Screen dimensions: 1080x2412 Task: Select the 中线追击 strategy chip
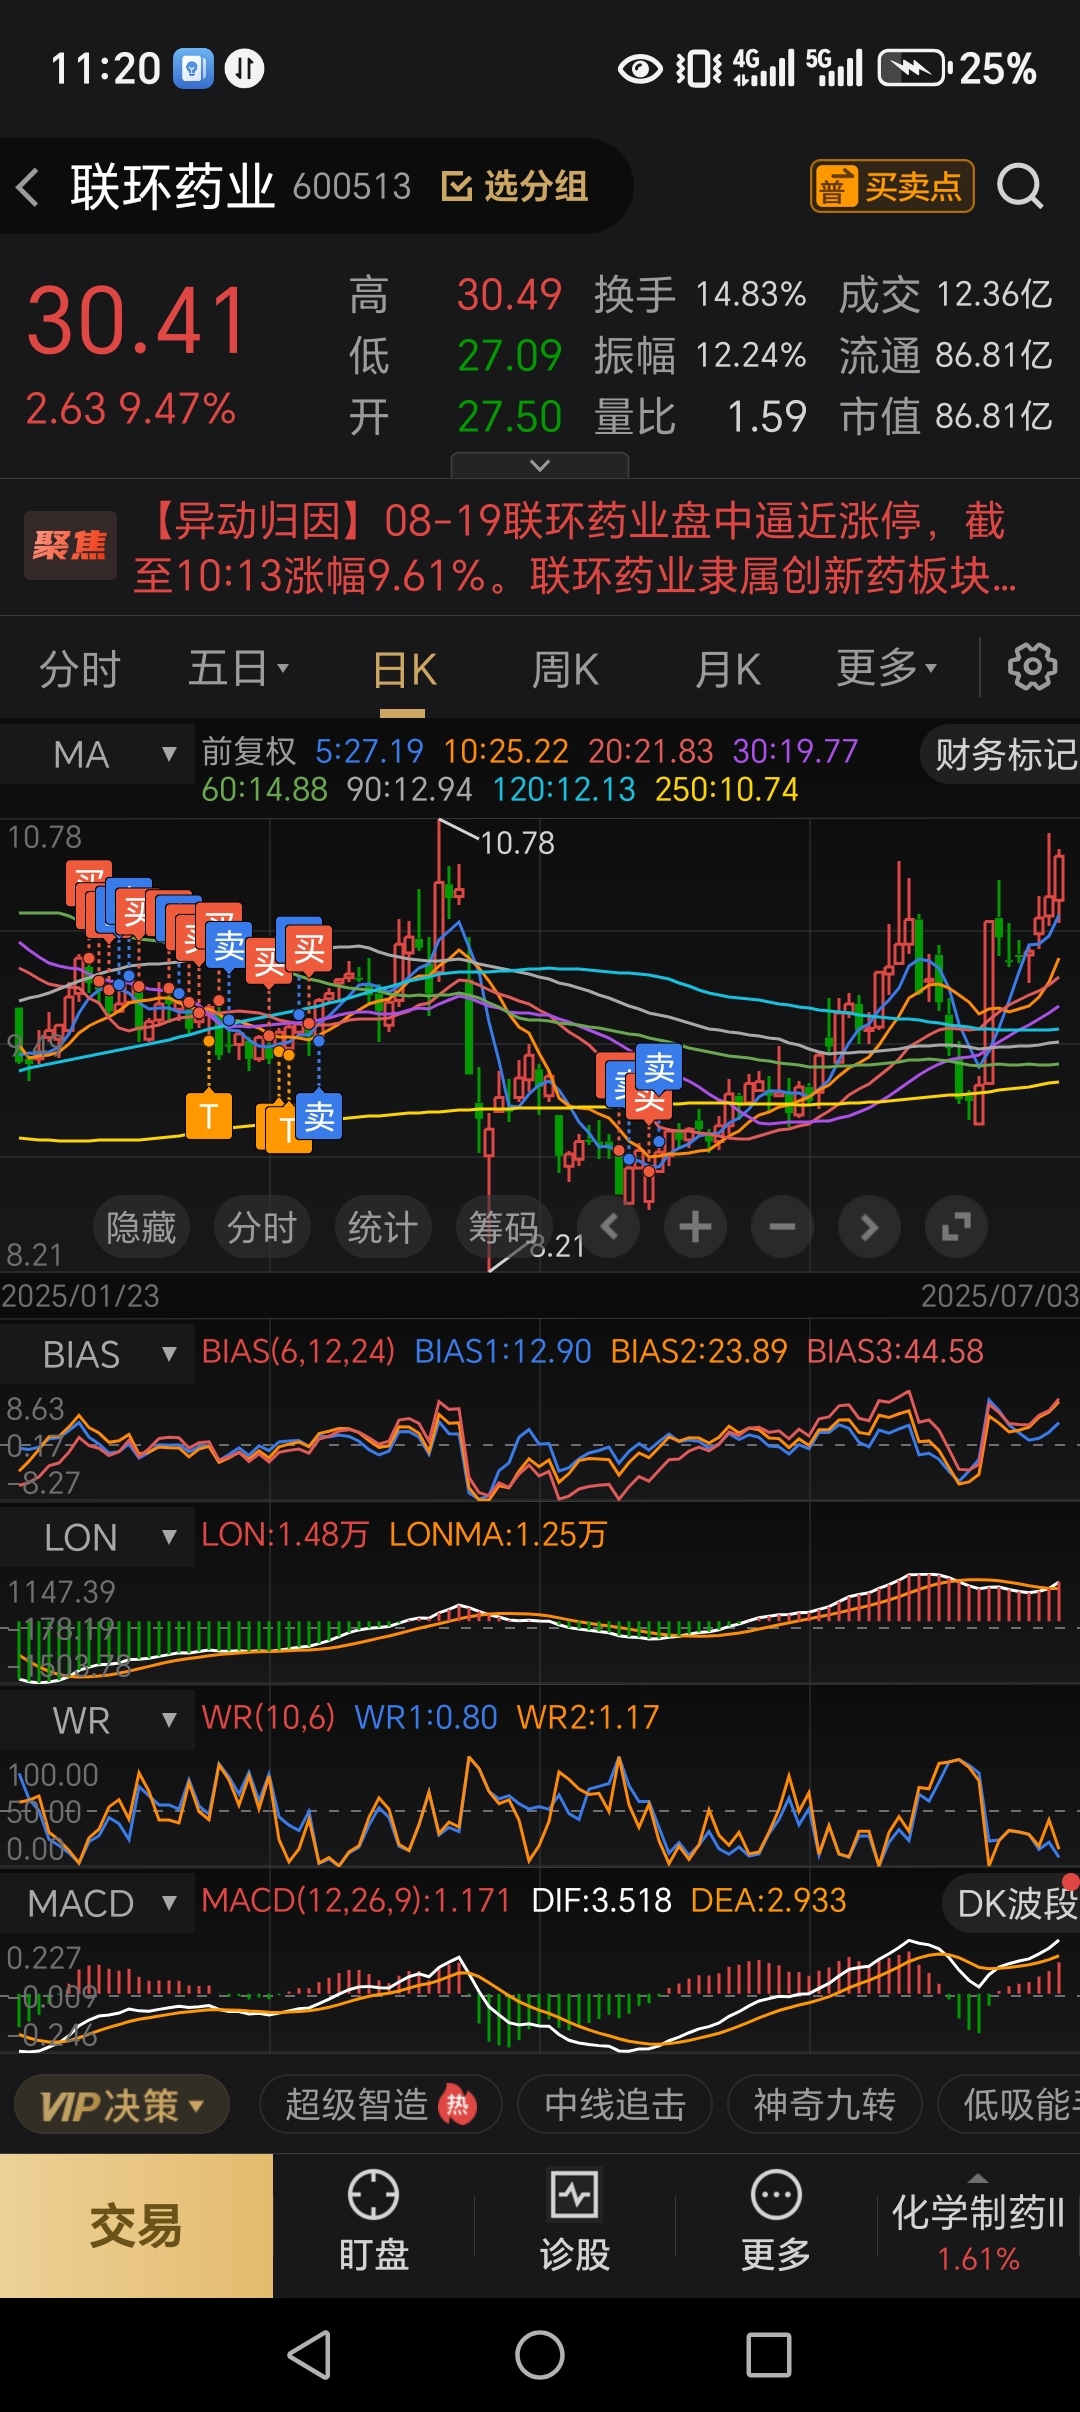pyautogui.click(x=615, y=2105)
